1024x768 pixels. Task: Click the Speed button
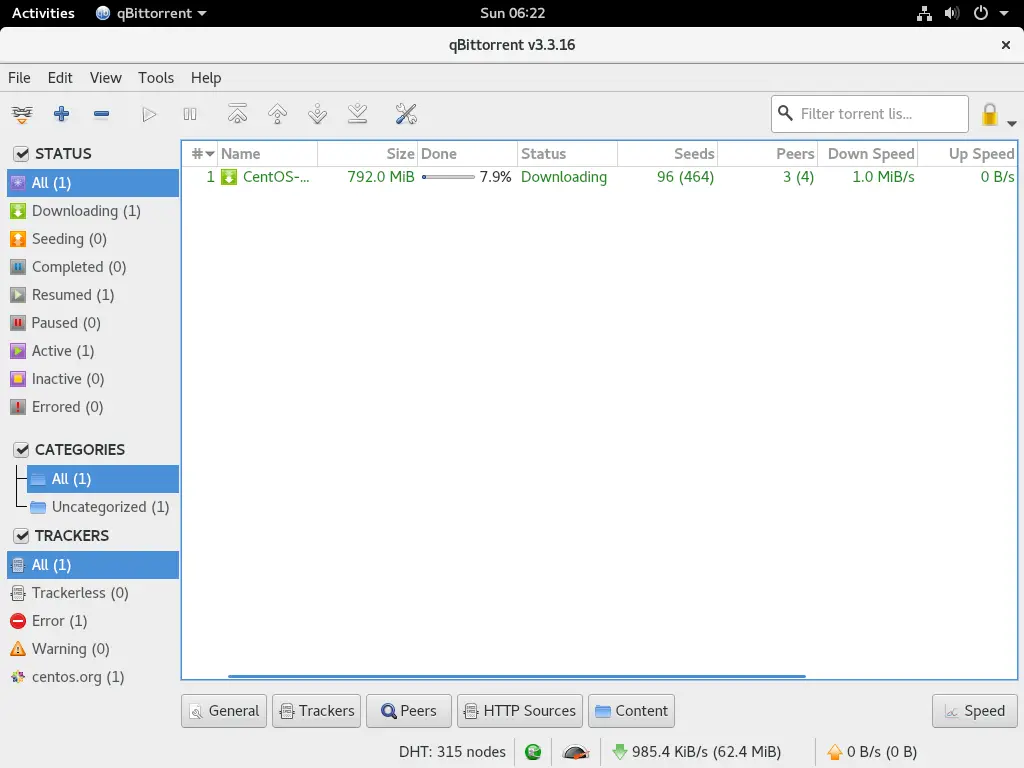click(x=974, y=711)
